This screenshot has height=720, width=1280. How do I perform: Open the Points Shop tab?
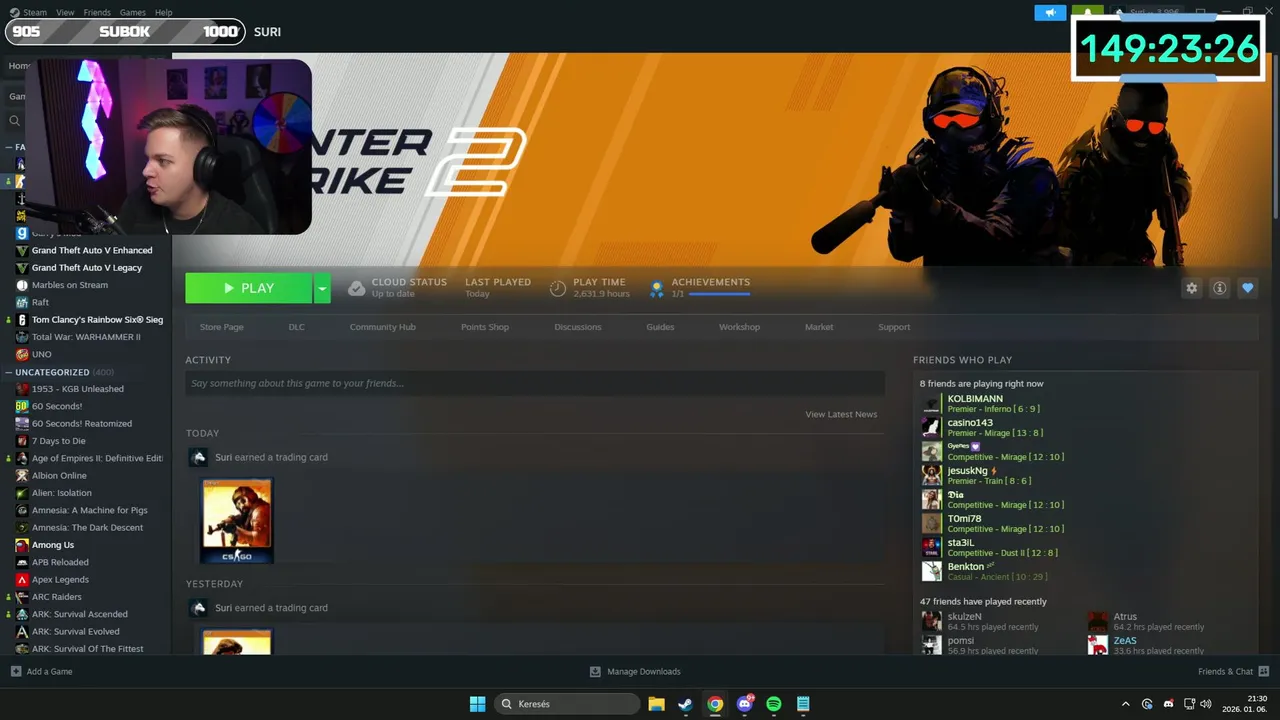[485, 327]
